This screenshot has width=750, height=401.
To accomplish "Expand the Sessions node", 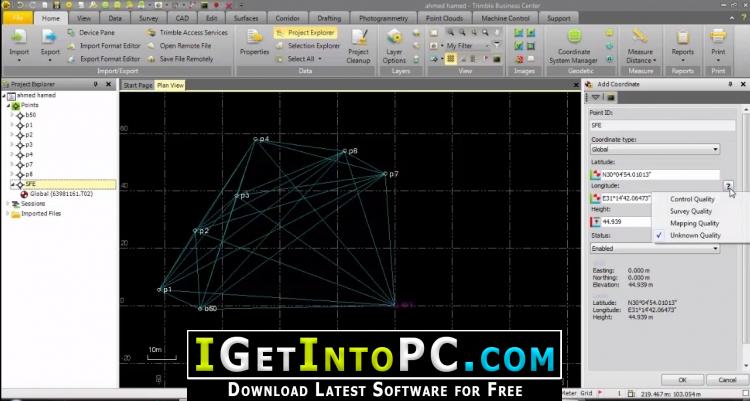I will [x=7, y=203].
